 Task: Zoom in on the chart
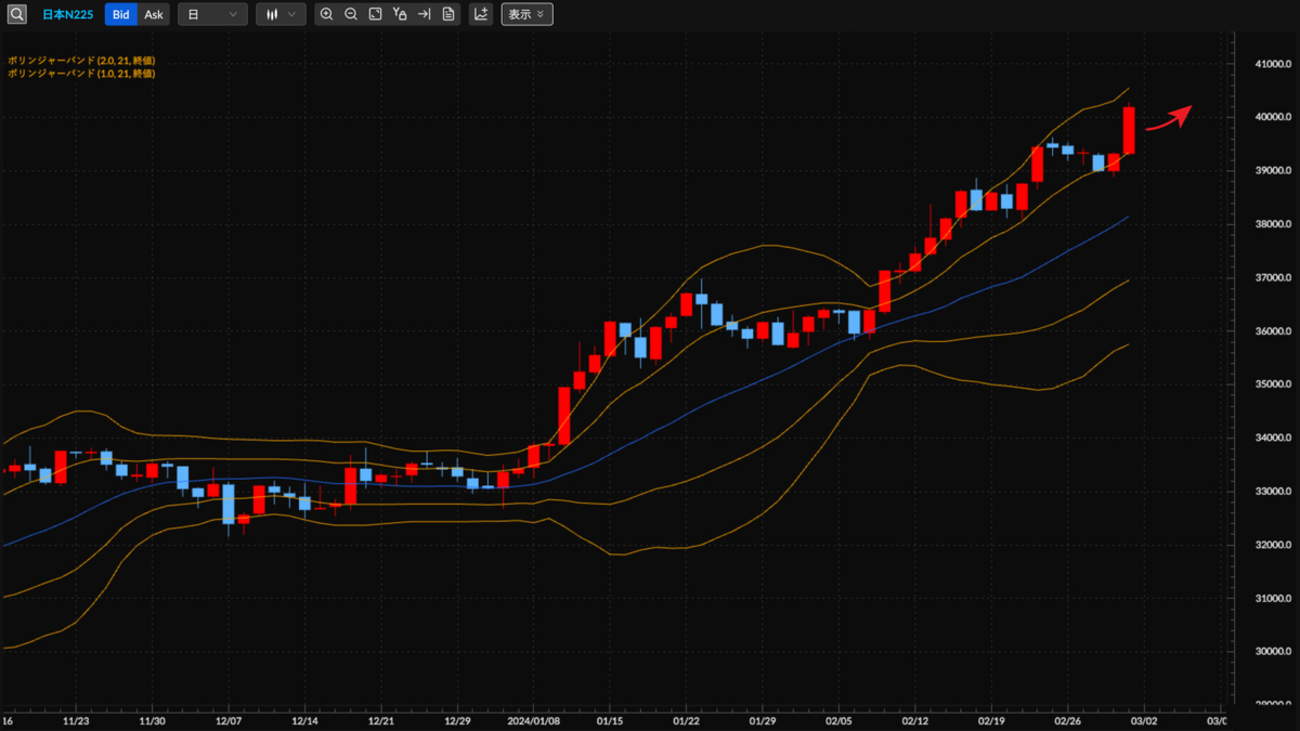326,15
